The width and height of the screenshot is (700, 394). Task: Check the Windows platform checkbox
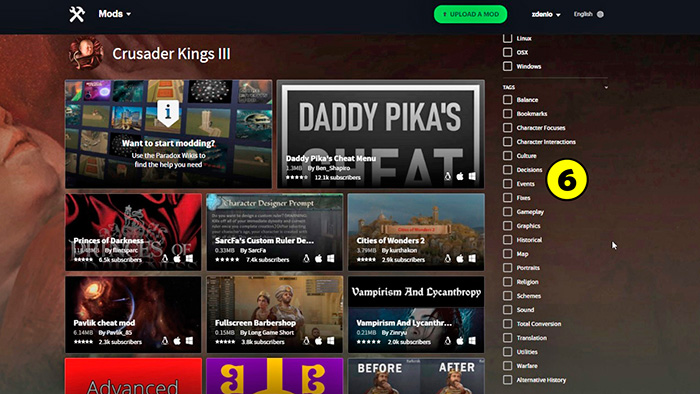point(508,66)
